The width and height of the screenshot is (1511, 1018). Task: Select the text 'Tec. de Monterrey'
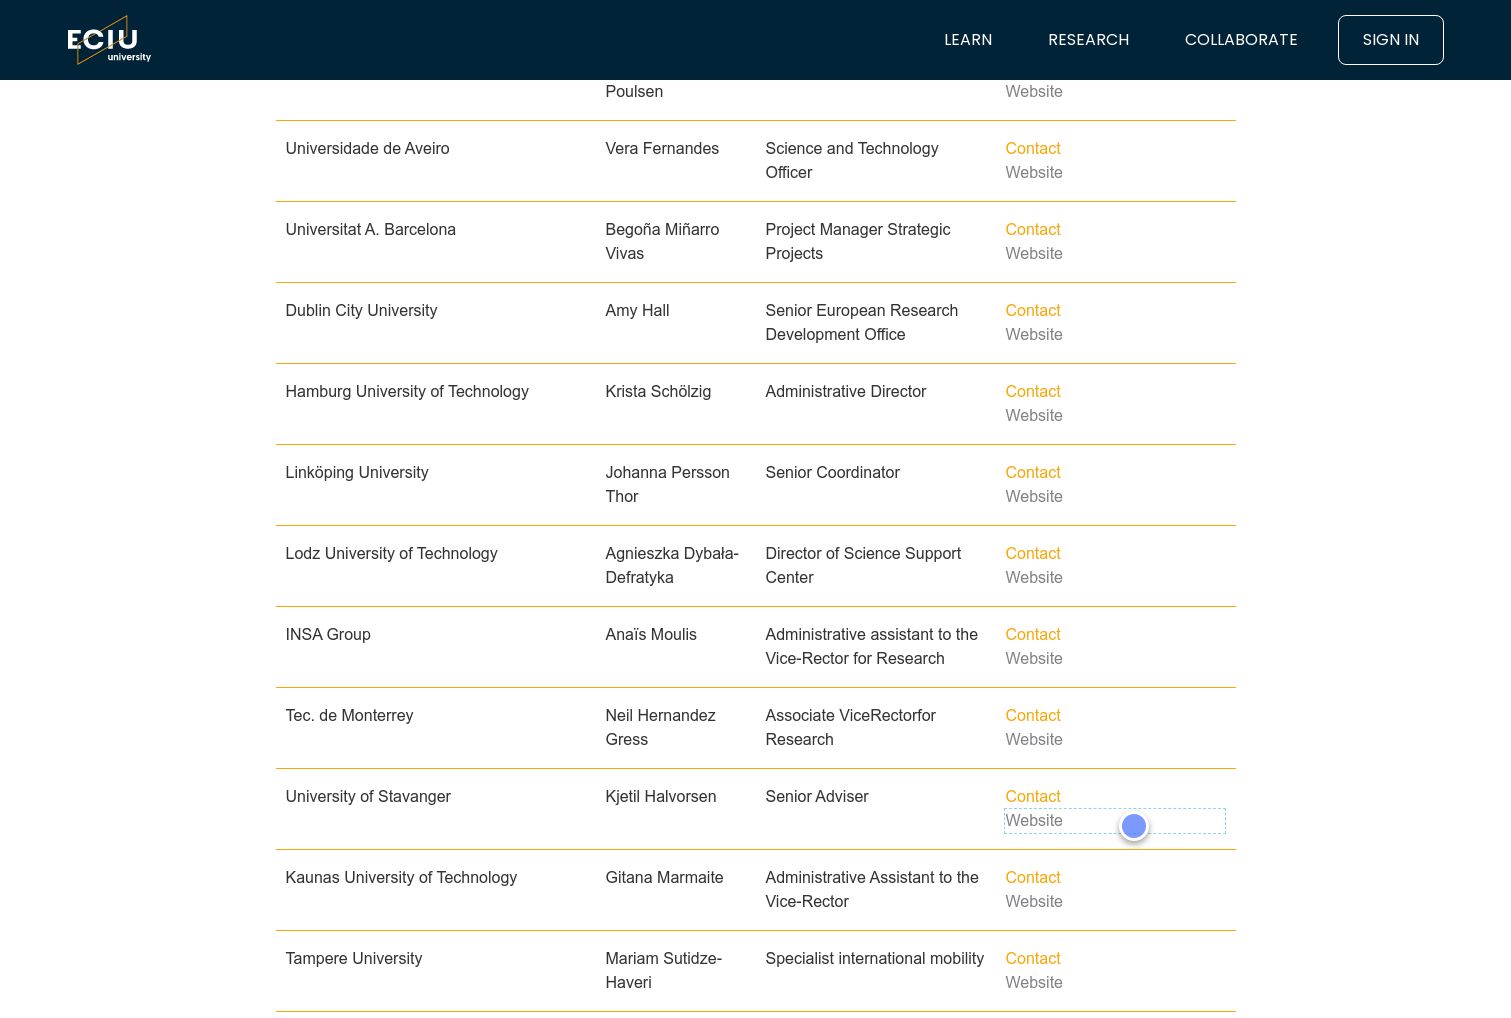[x=349, y=715]
